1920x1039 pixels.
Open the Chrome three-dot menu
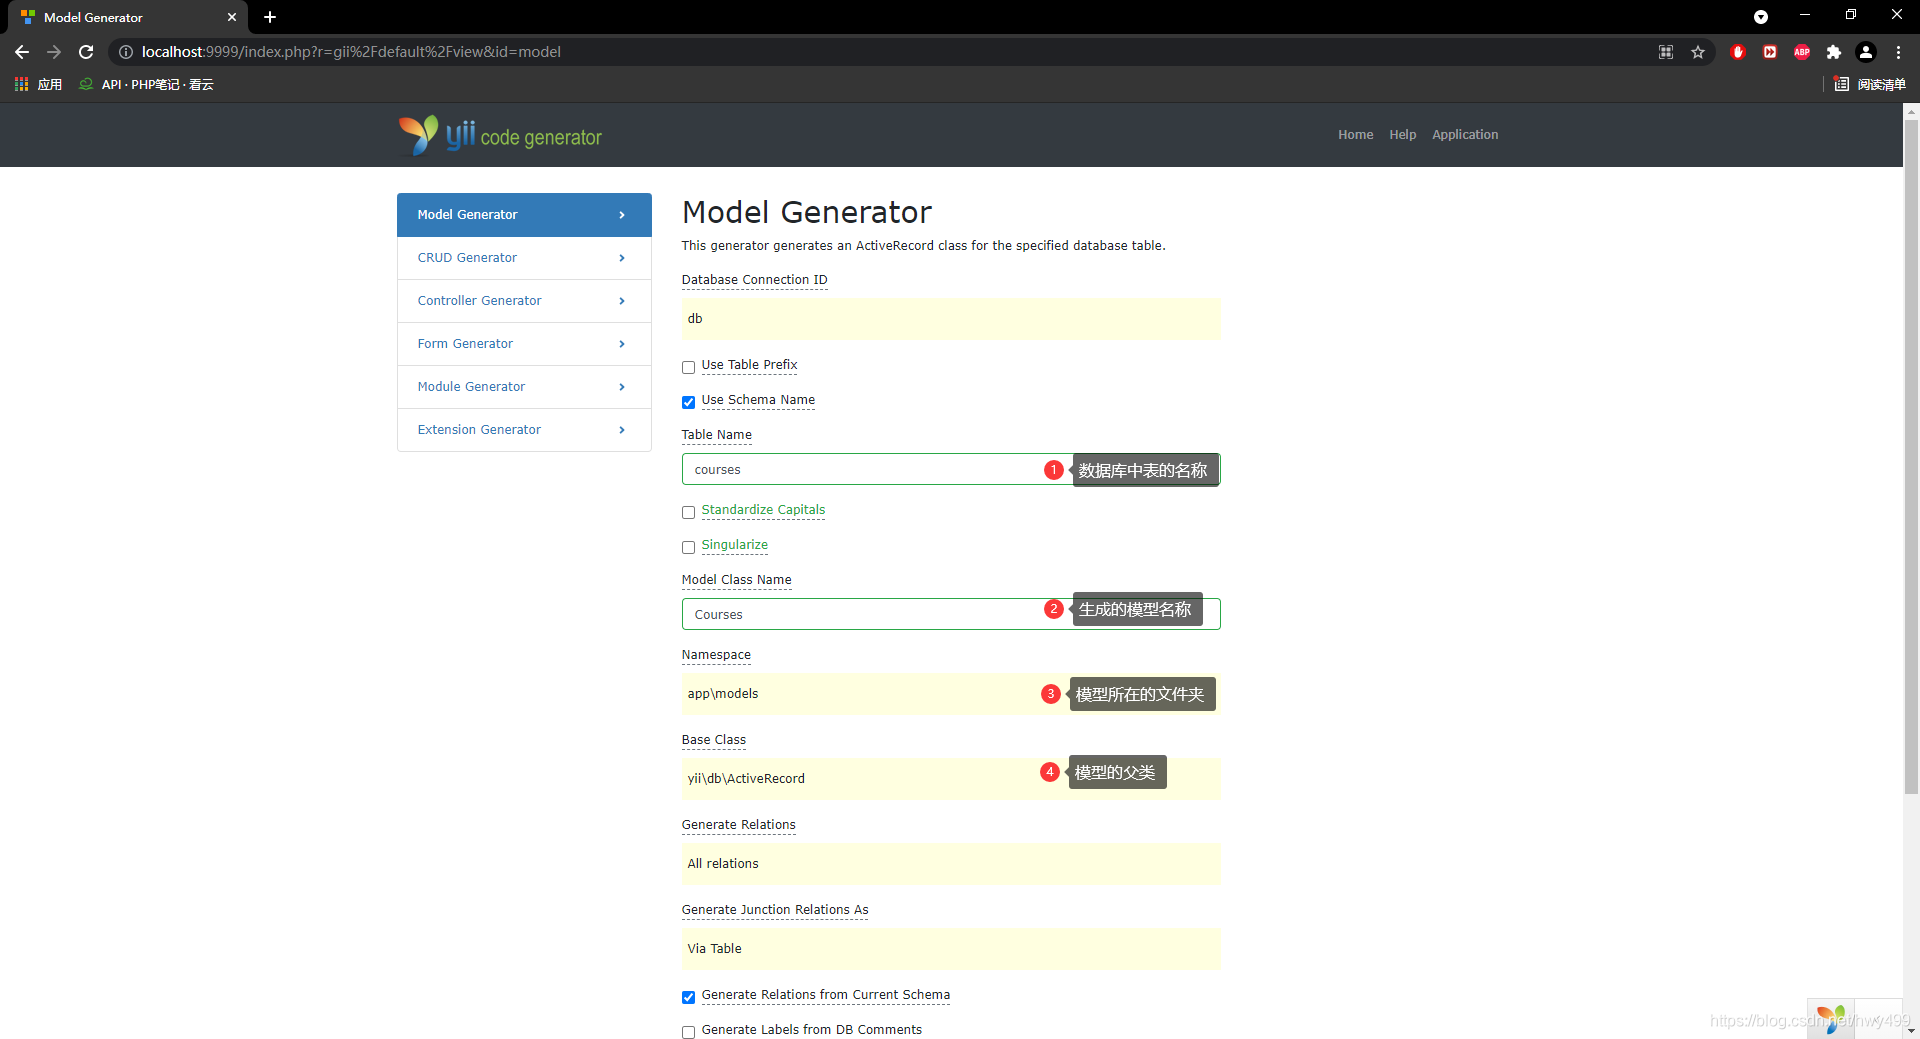(x=1898, y=52)
